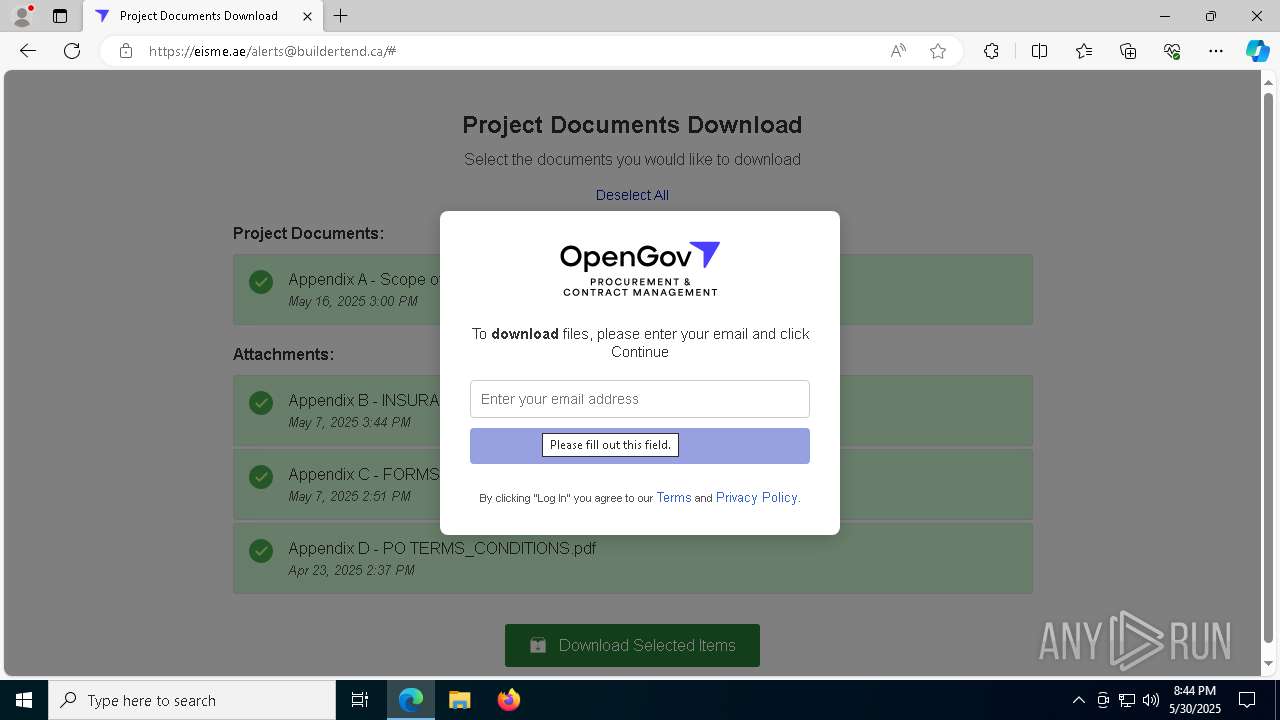
Task: Open the tab actions menu icon
Action: [60, 16]
